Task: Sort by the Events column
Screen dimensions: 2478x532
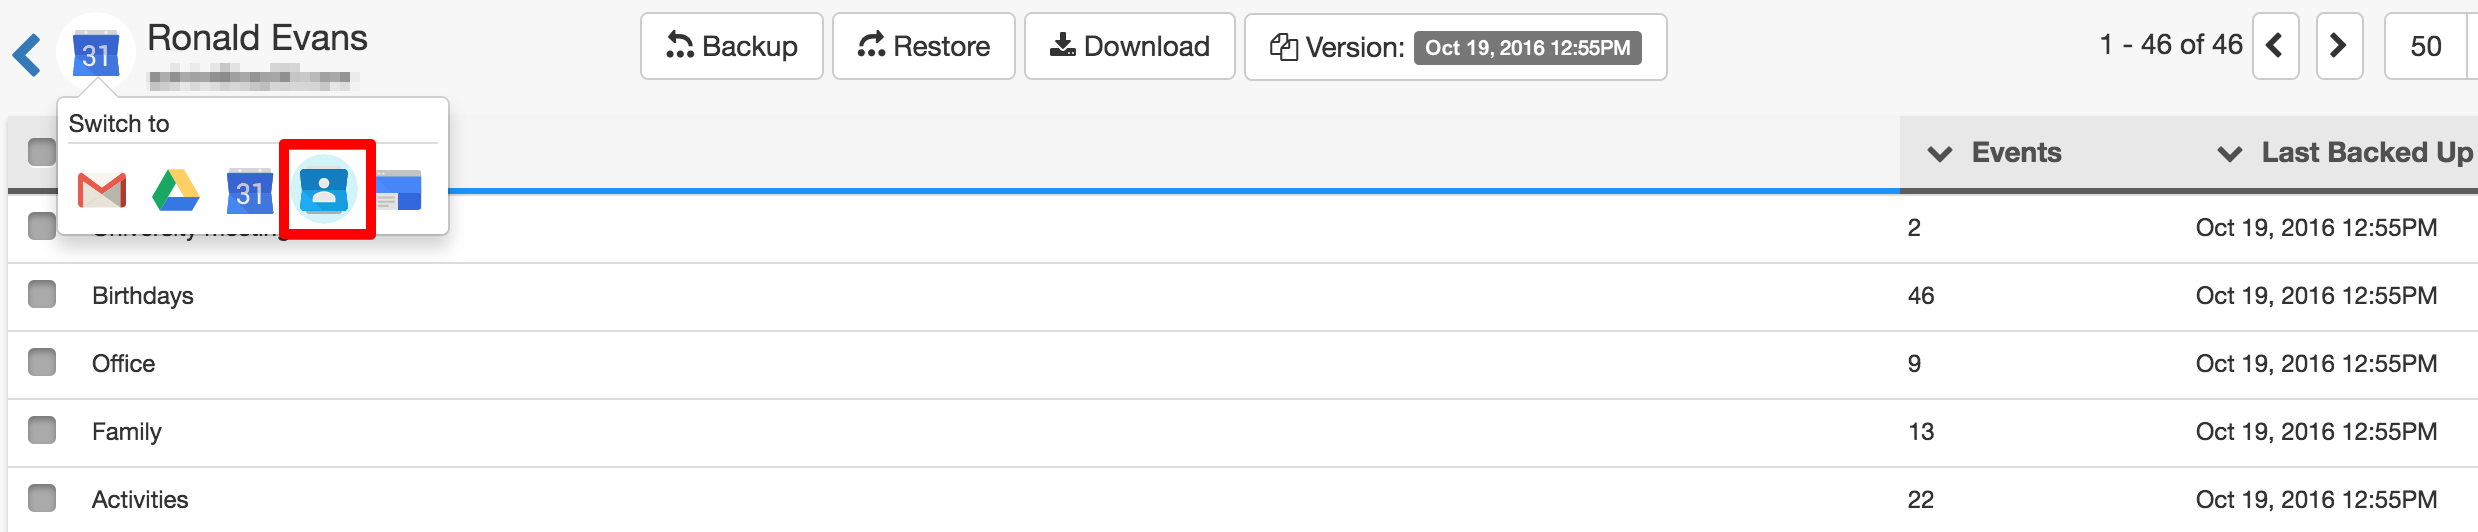Action: coord(2015,153)
